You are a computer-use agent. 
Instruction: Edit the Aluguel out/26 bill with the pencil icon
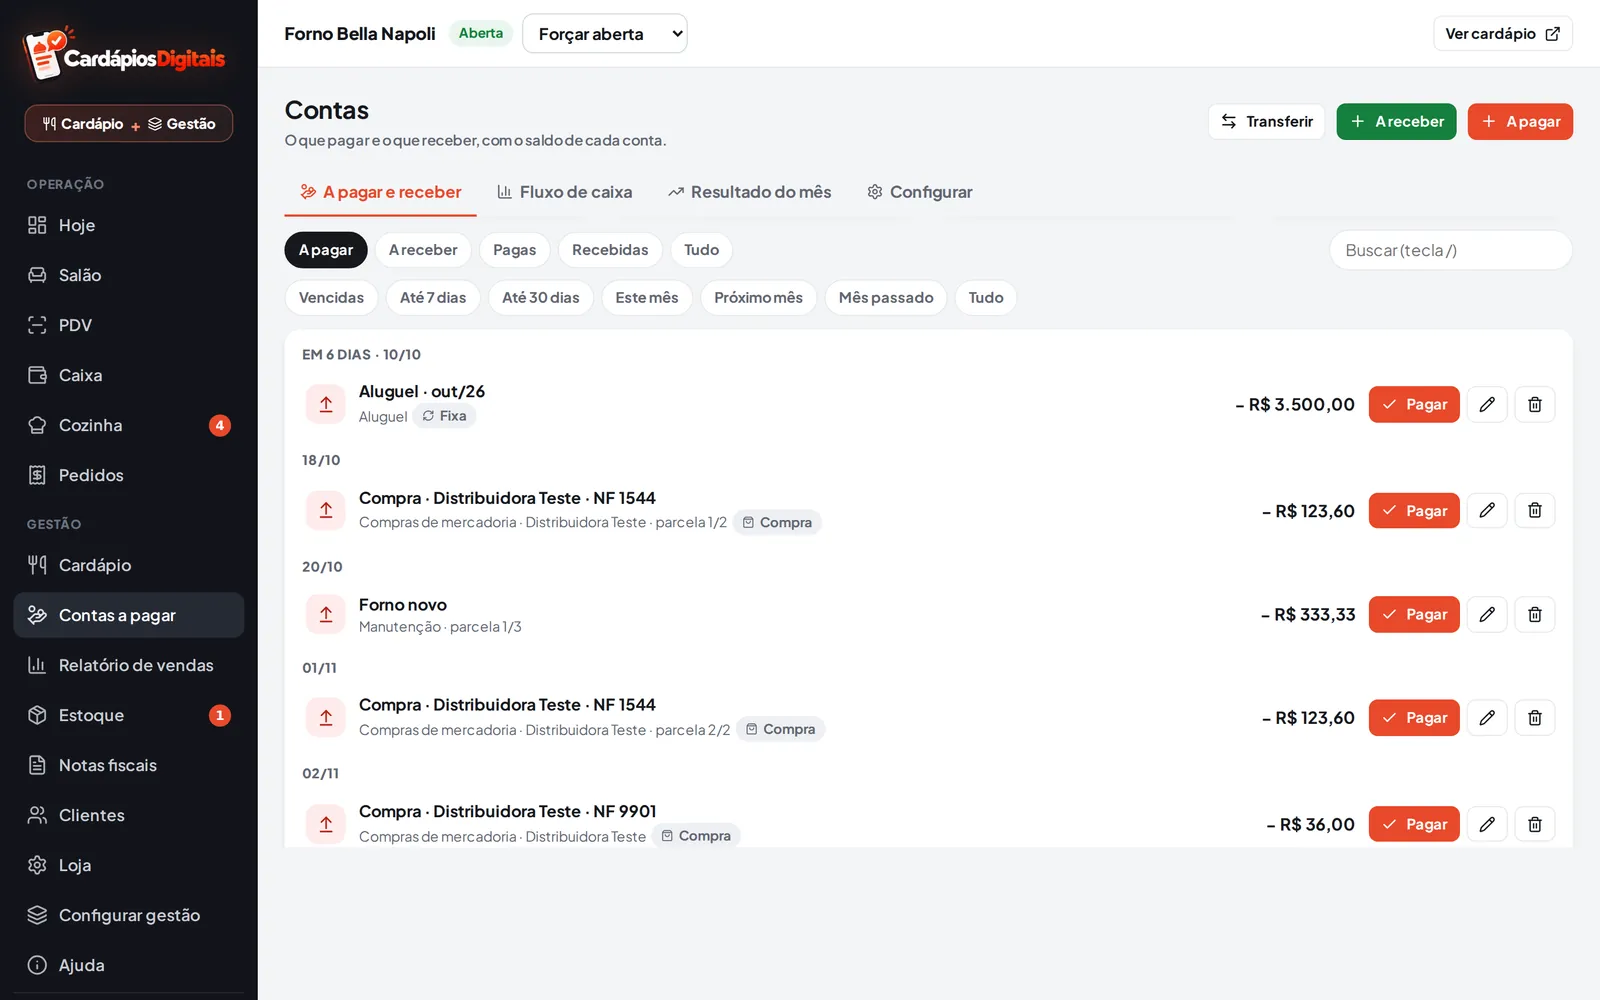[1487, 404]
